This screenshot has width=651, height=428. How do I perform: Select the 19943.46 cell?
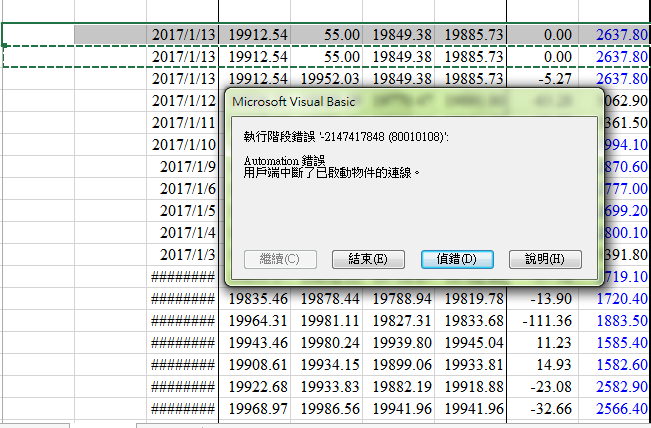(x=255, y=342)
